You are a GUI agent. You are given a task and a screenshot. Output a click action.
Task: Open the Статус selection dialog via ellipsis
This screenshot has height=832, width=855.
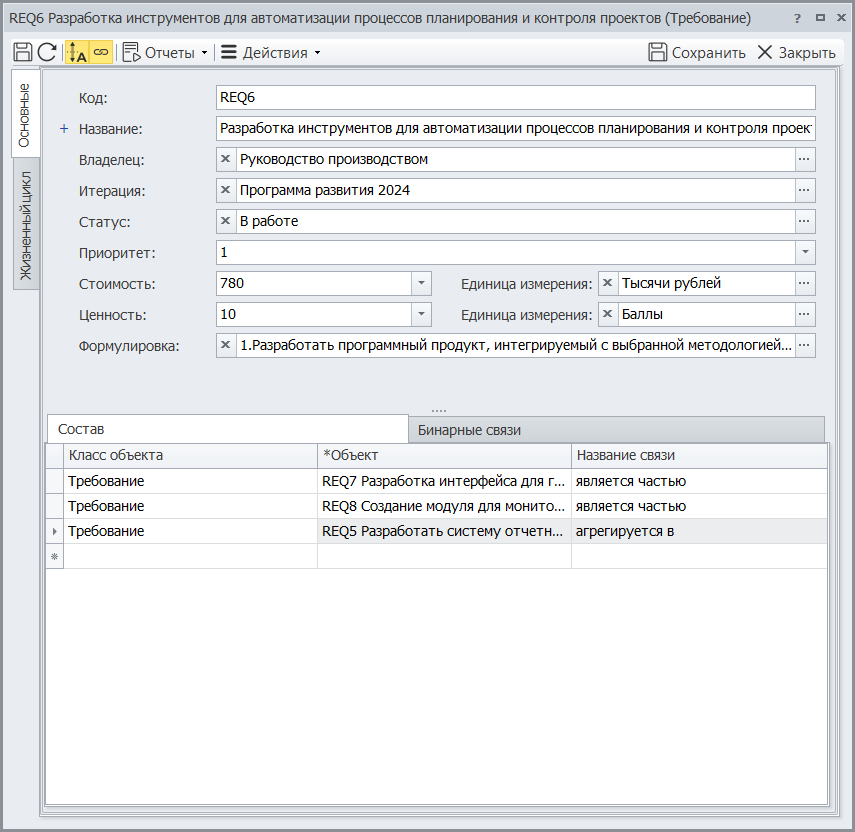pyautogui.click(x=805, y=221)
